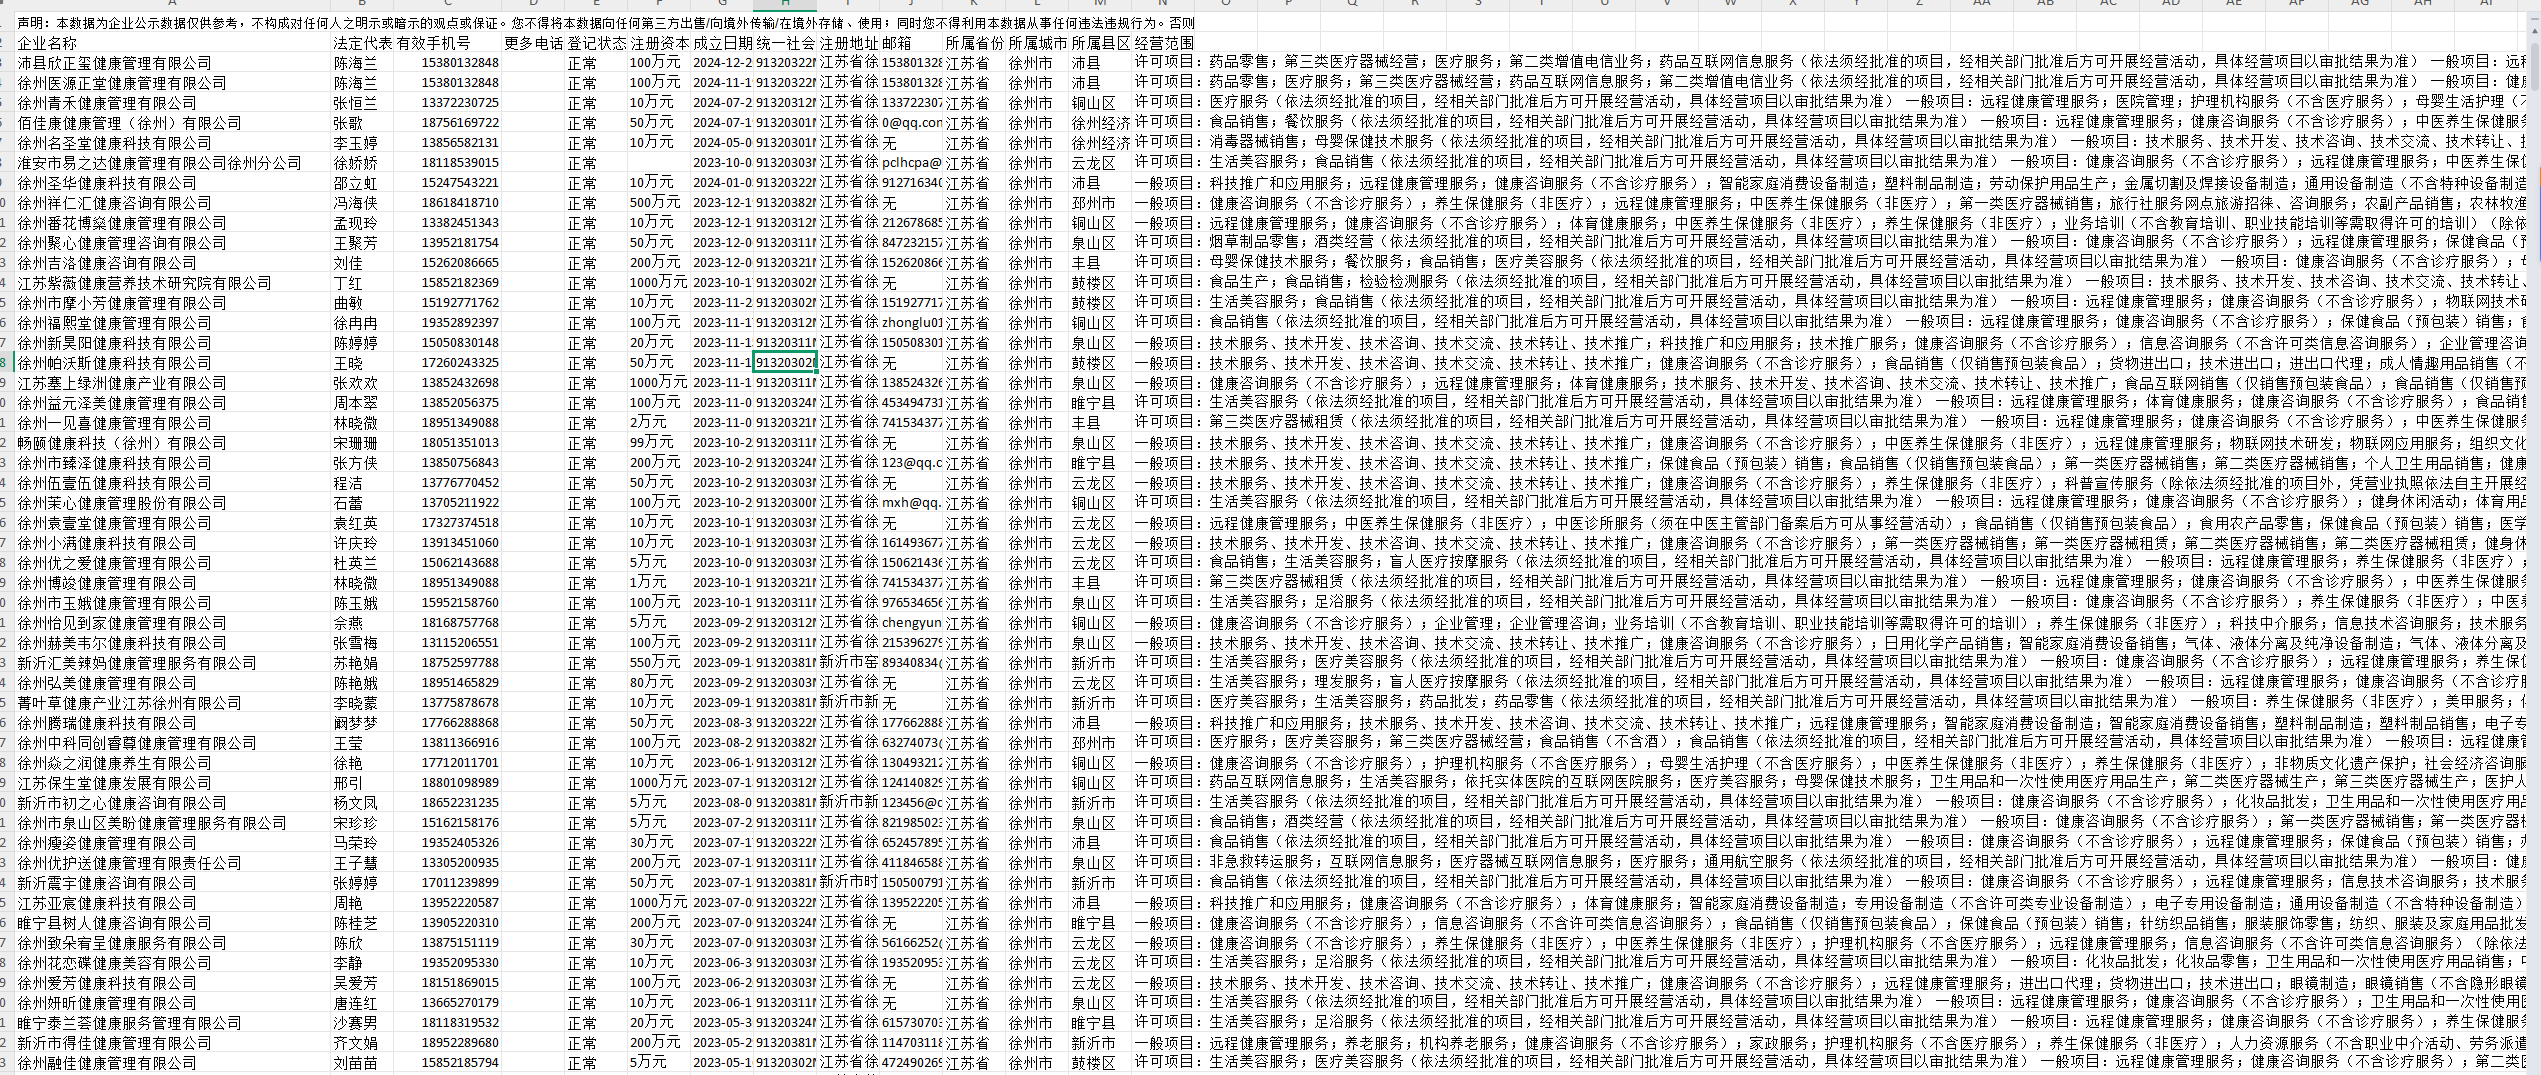2541x1075 pixels.
Task: Click the 经营范围 header cell
Action: tap(1164, 43)
